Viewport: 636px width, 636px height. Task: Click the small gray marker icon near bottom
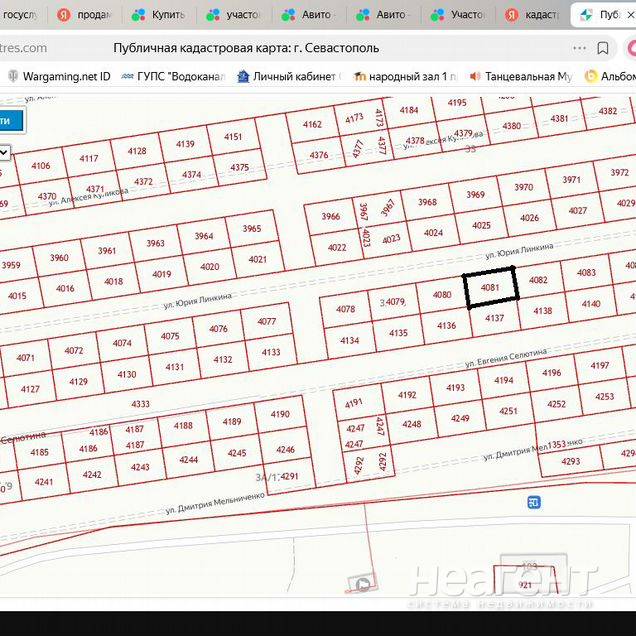(x=362, y=584)
